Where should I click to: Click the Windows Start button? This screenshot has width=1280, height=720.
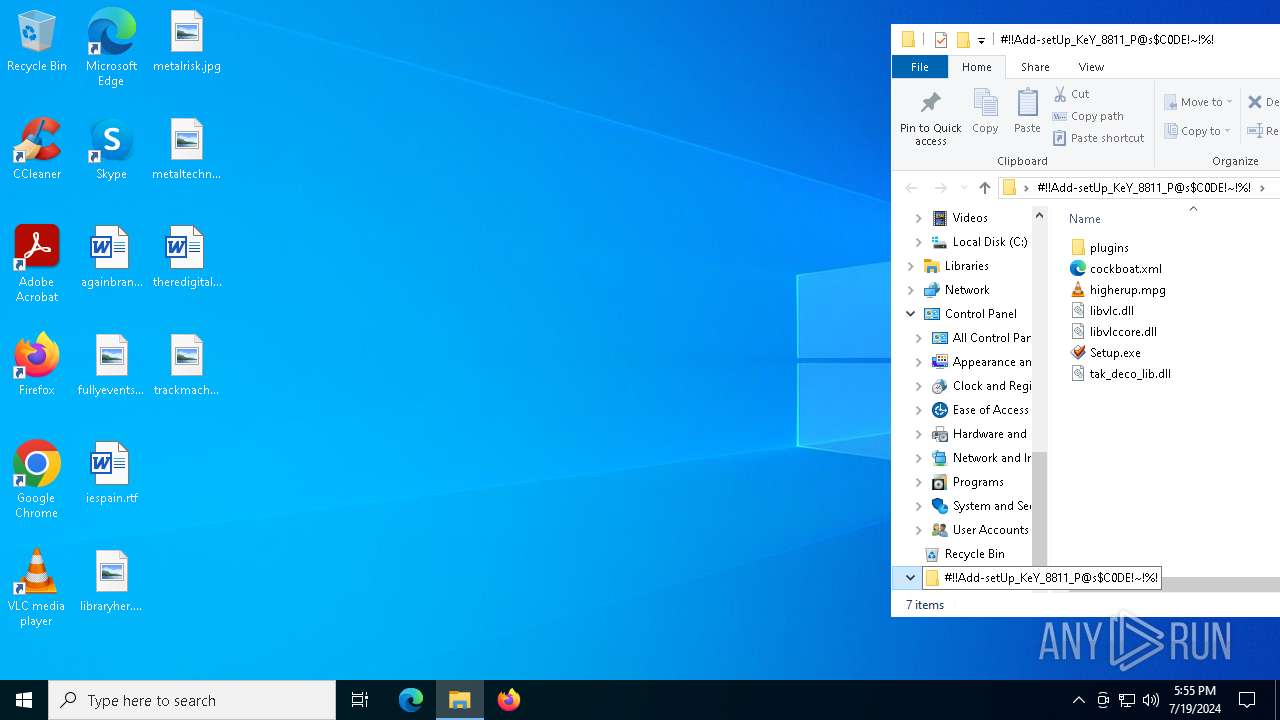(x=24, y=700)
